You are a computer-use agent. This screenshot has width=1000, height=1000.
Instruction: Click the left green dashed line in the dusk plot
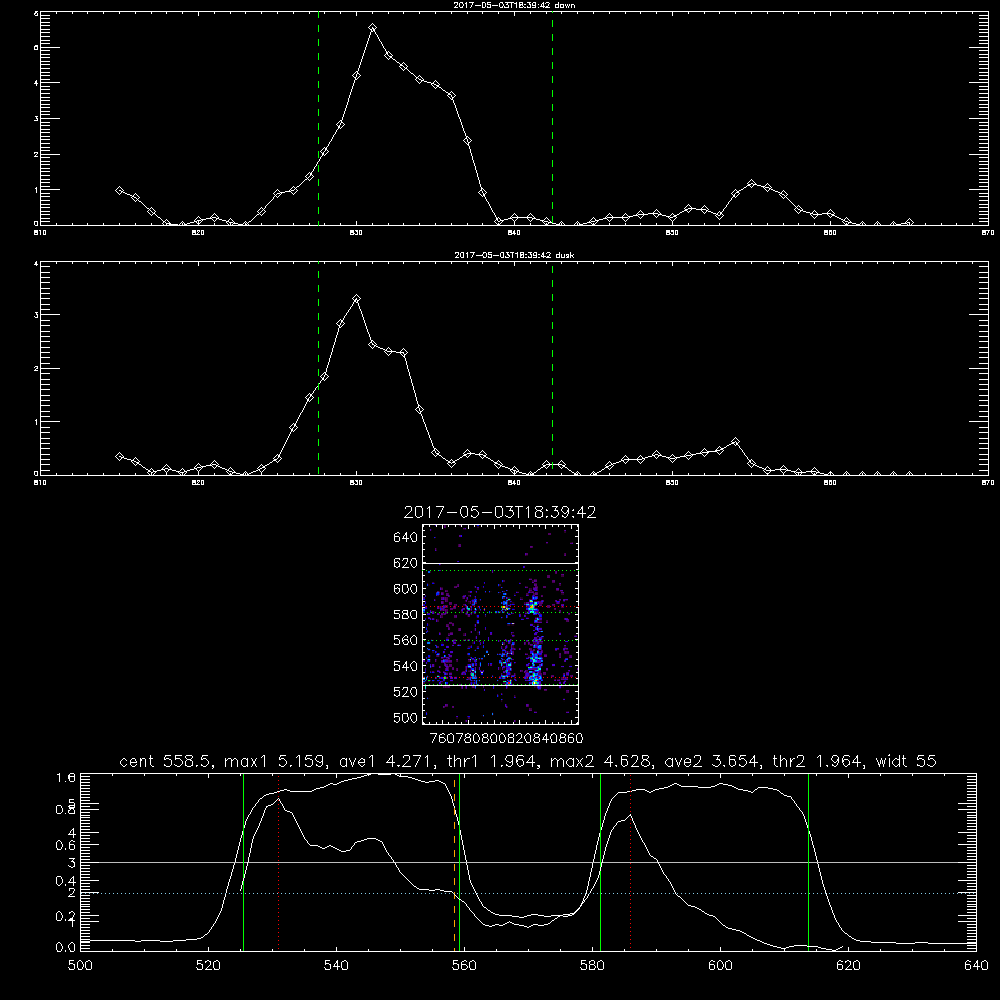pos(318,369)
